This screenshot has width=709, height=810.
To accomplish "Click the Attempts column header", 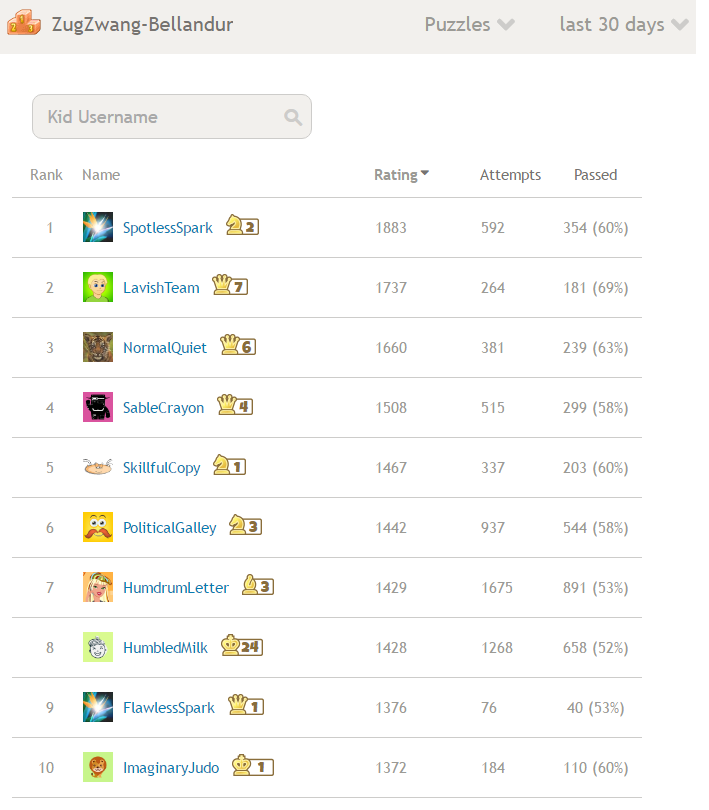I will [510, 175].
